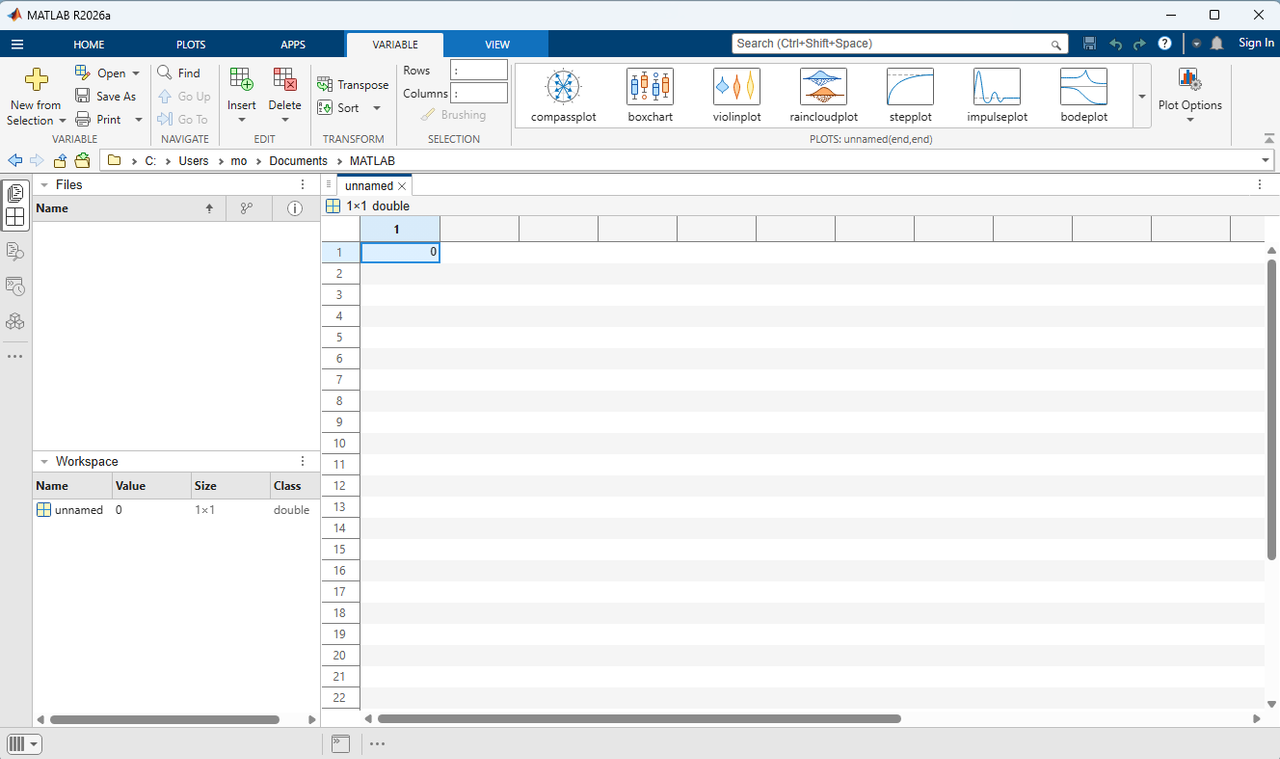Click the variable editor horizontal scrollbar
Screen dimensions: 1280x759
pyautogui.click(x=639, y=719)
